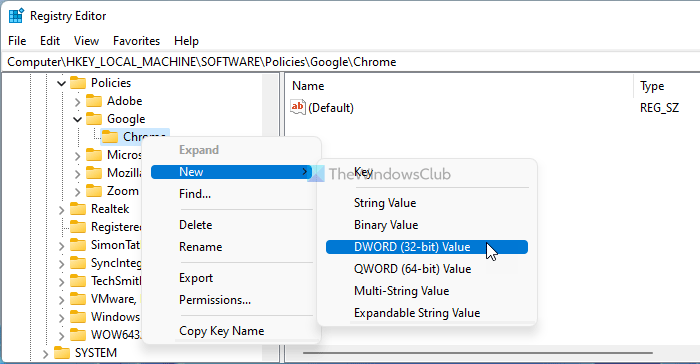Viewport: 700px width, 364px height.
Task: Choose New in the context menu
Action: 231,172
